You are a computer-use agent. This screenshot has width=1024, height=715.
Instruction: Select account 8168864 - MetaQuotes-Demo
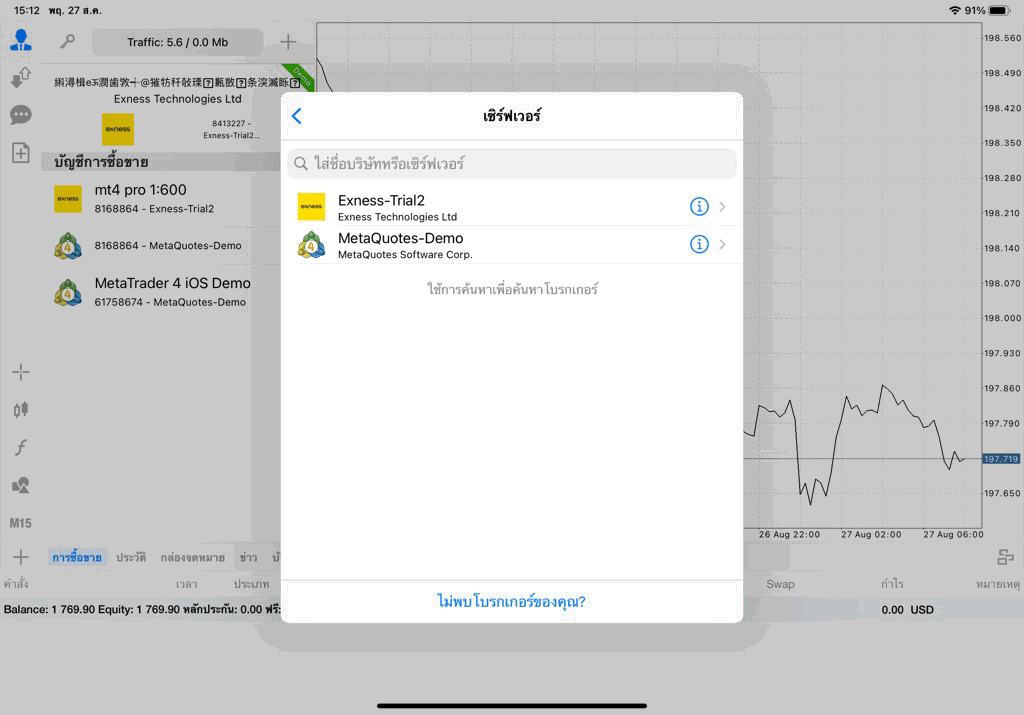162,246
